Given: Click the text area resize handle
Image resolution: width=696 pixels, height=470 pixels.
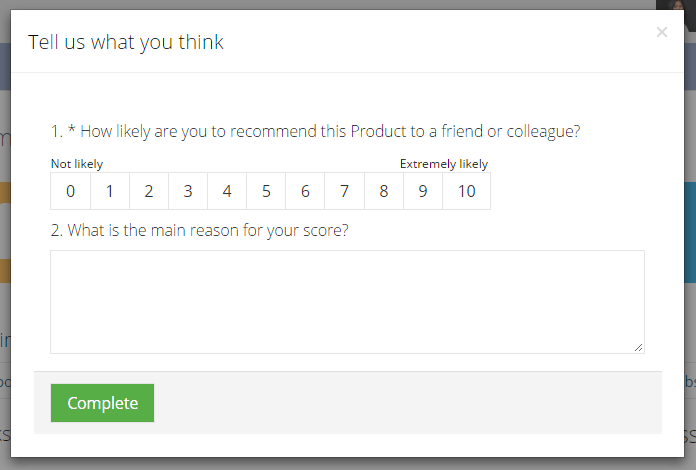Looking at the screenshot, I should click(638, 348).
